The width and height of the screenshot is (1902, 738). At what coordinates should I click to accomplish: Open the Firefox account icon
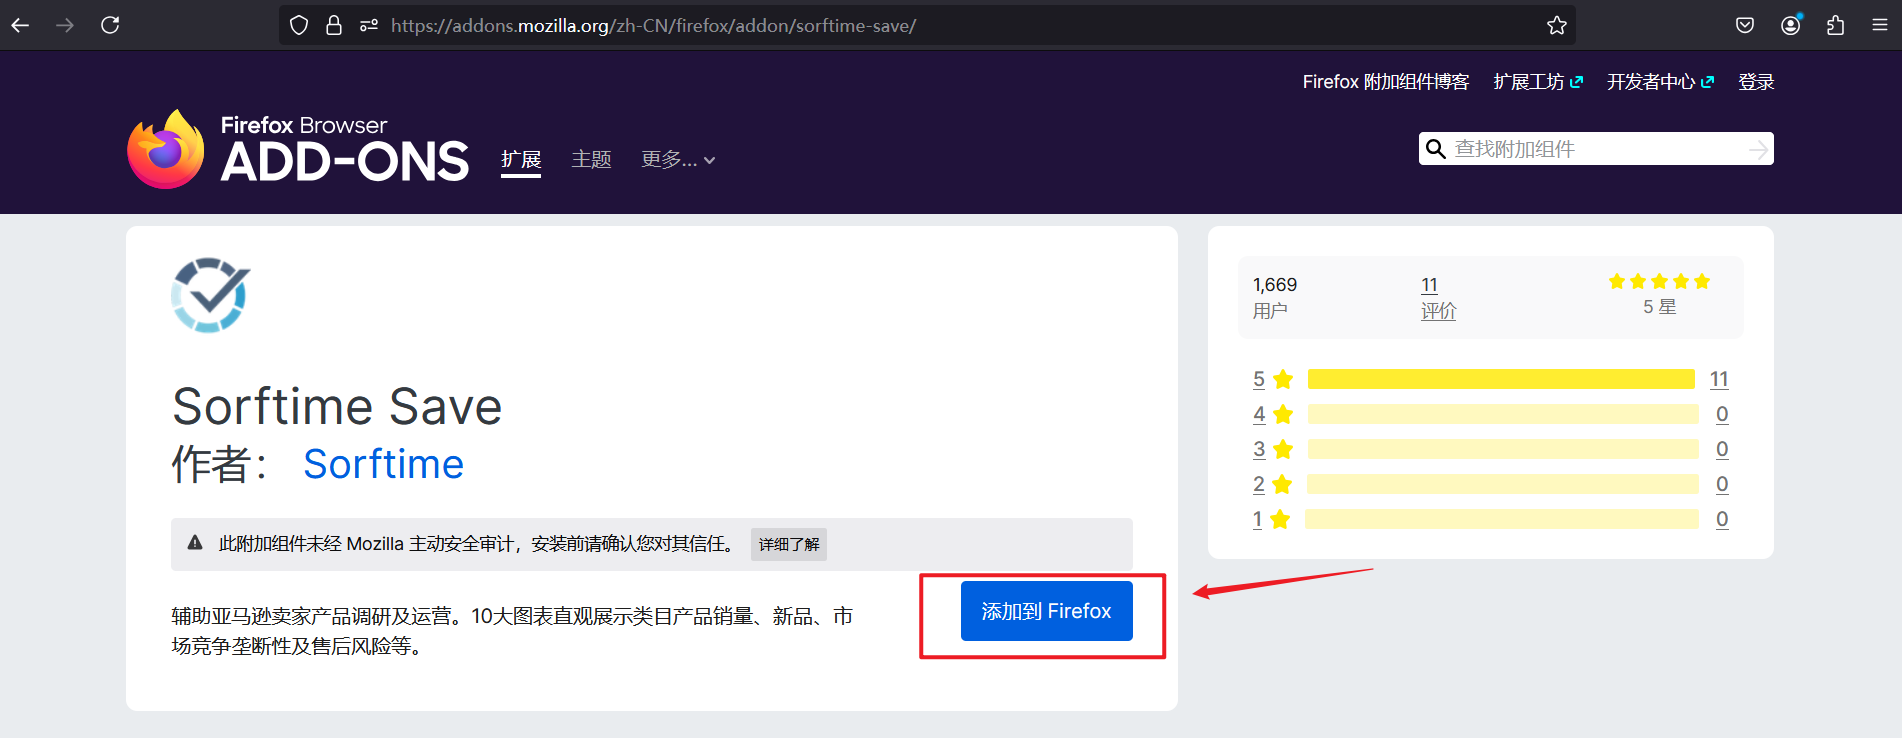coord(1791,25)
